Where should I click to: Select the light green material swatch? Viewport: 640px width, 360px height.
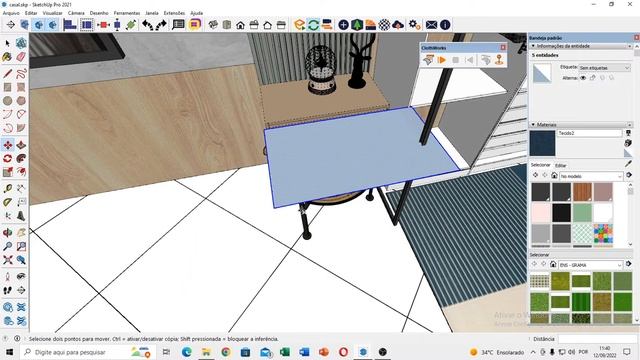[582, 213]
